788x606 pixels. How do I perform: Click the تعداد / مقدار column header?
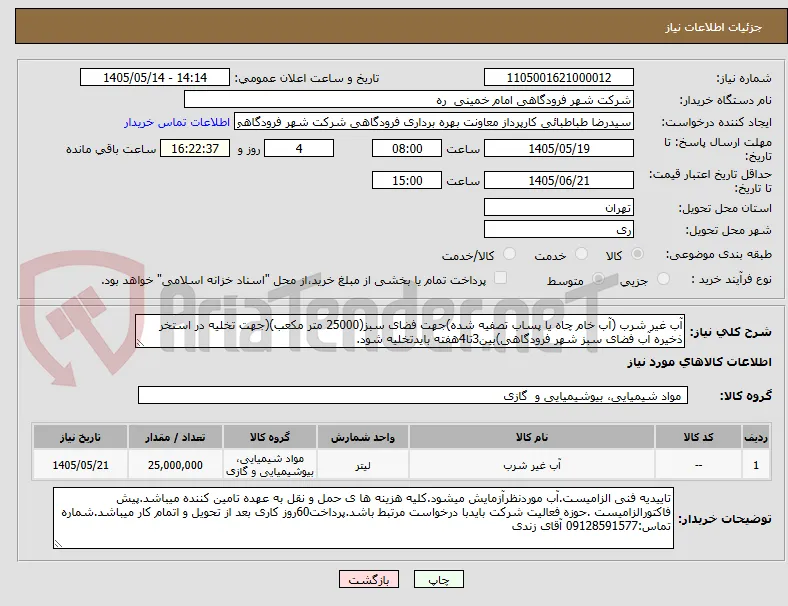coord(175,437)
